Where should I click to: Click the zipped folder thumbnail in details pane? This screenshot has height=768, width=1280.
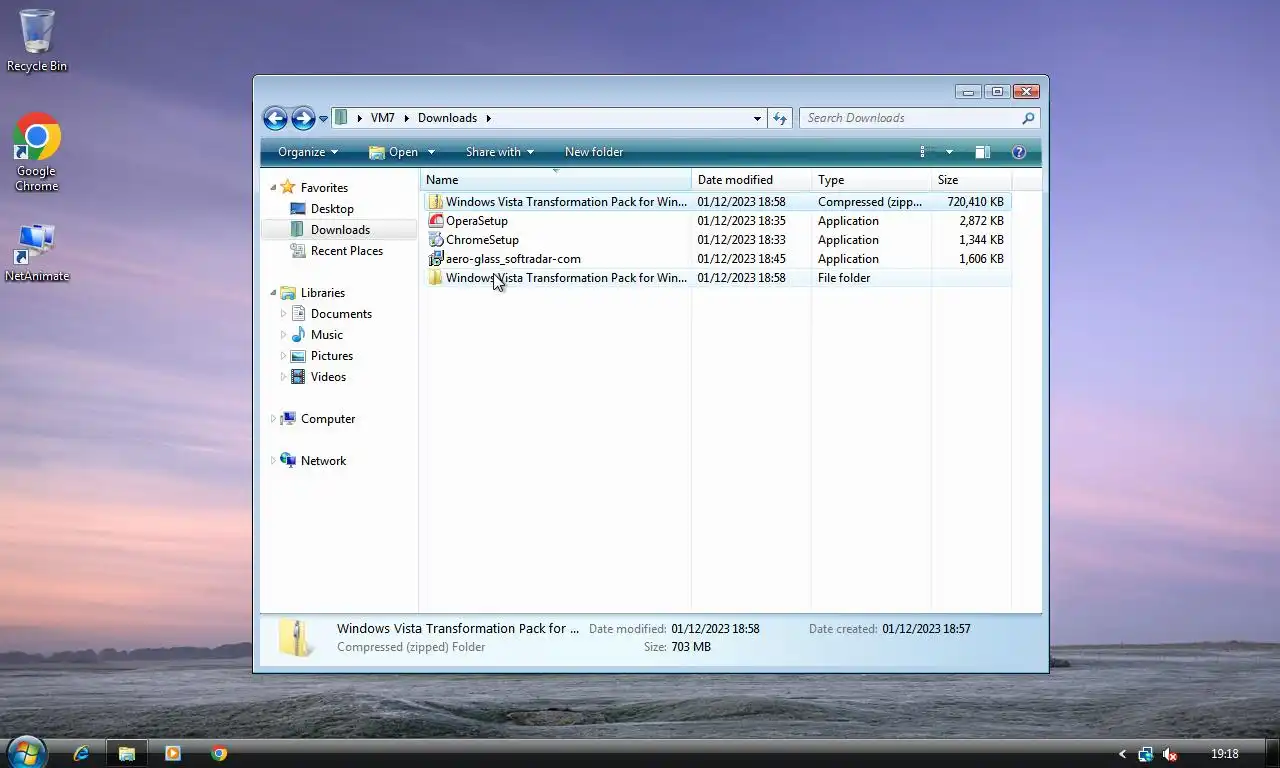297,638
